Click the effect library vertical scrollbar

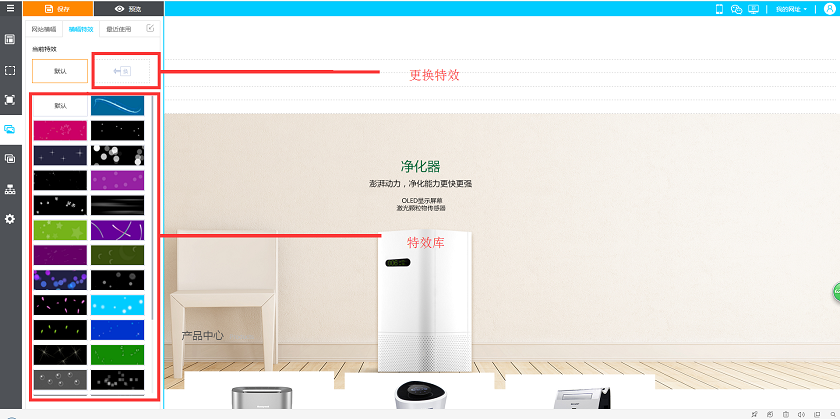click(153, 209)
